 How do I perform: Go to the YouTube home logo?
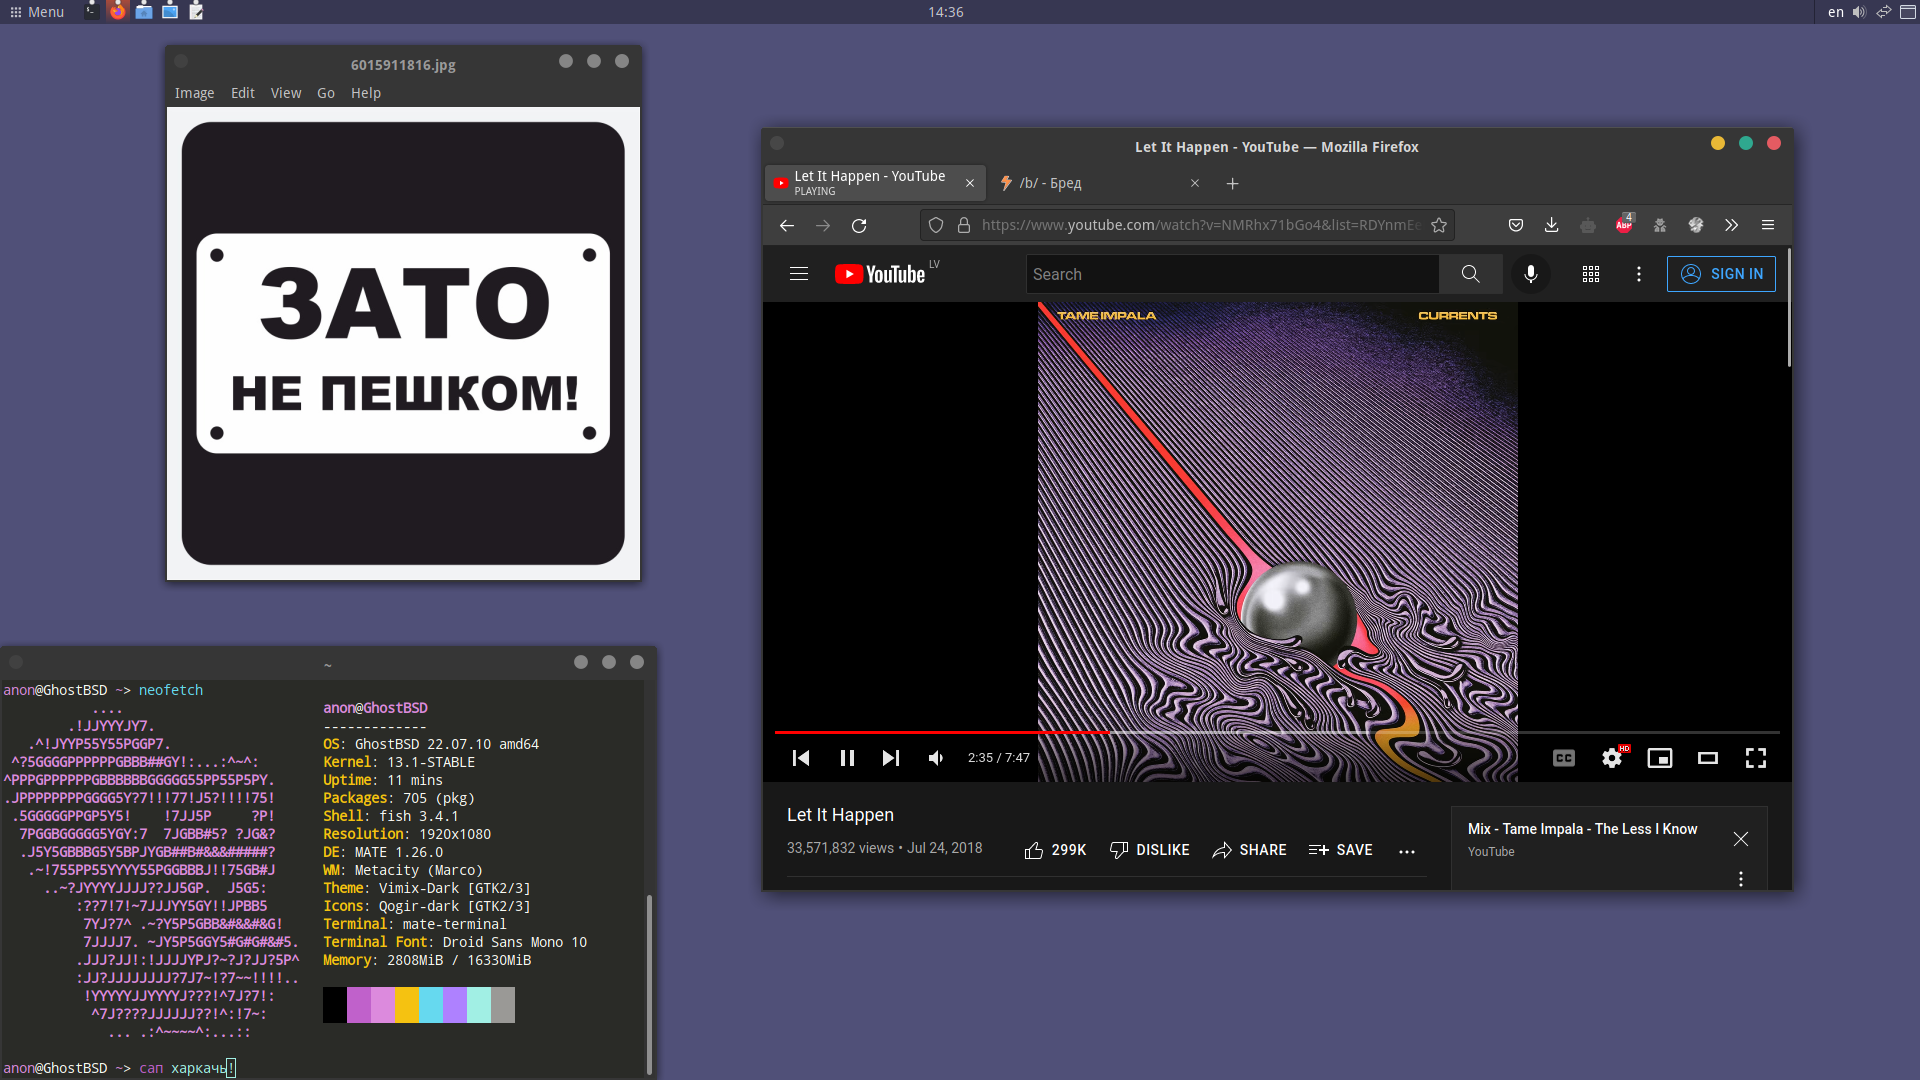[x=880, y=274]
